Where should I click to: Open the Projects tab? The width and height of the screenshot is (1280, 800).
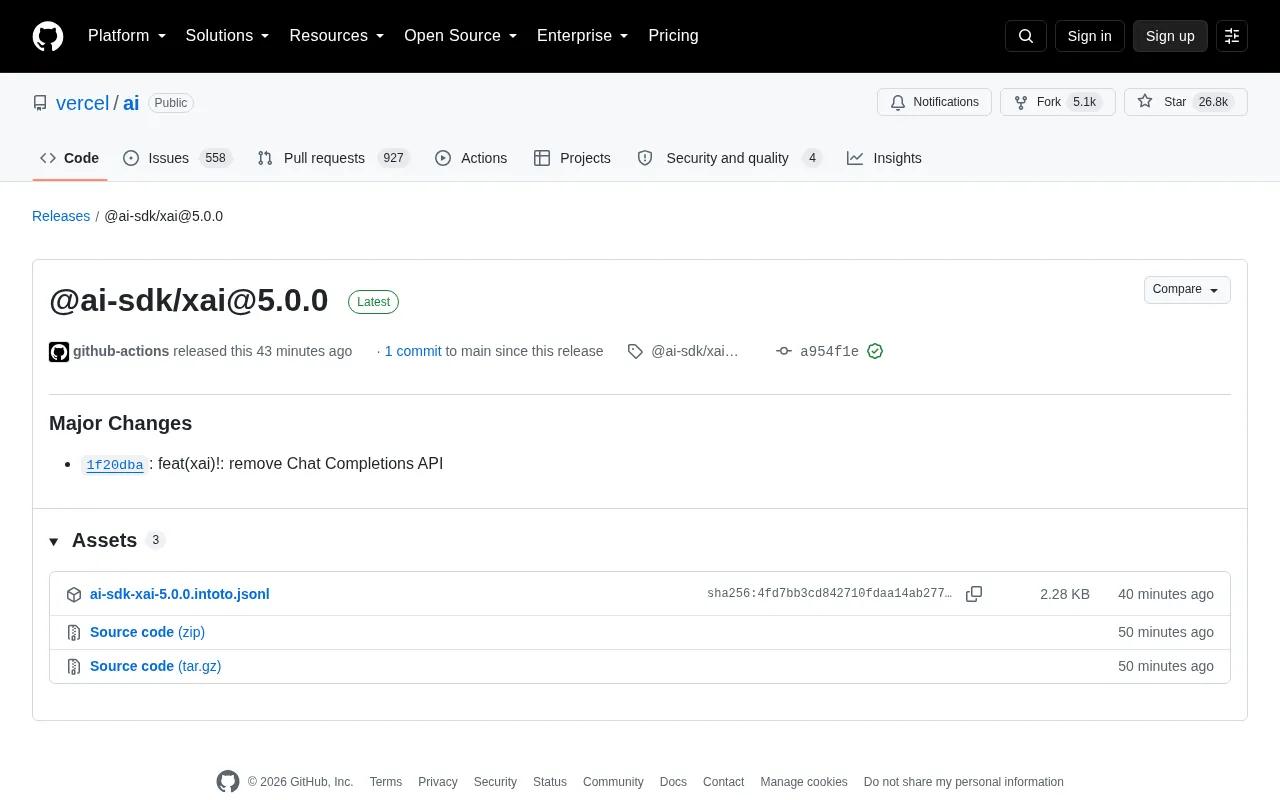(x=572, y=158)
